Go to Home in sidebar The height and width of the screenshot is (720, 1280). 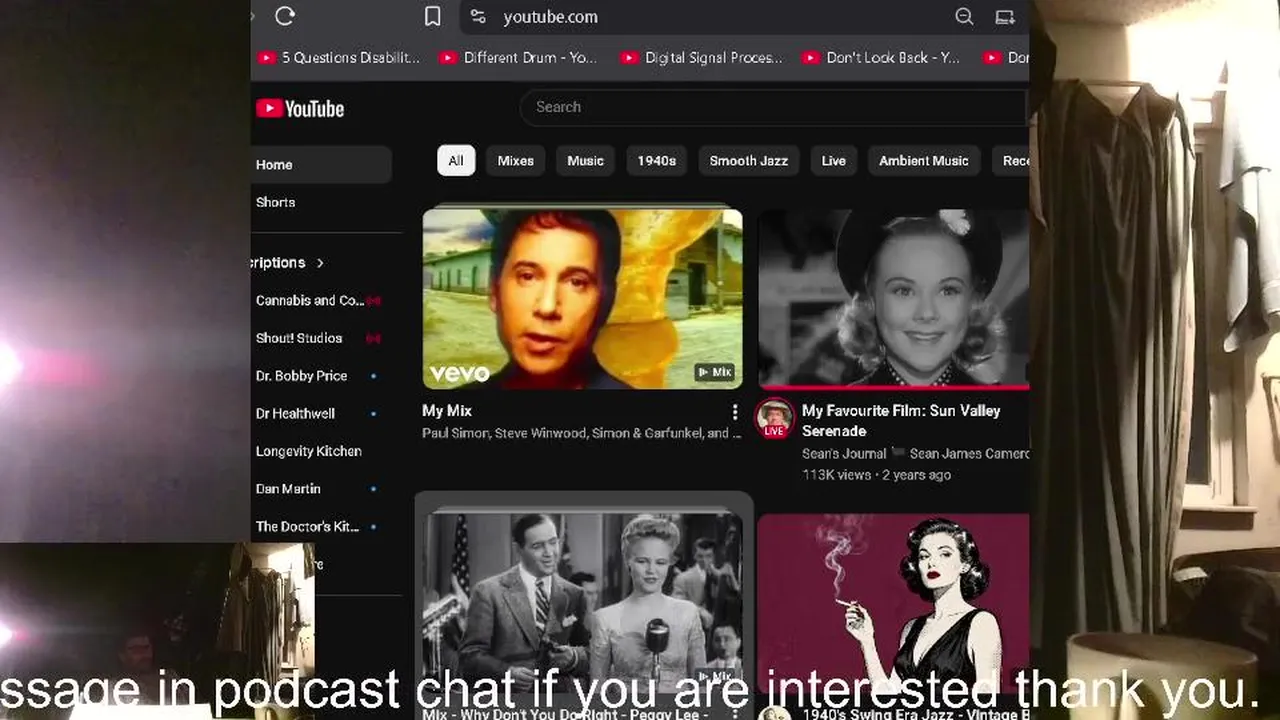[x=321, y=165]
